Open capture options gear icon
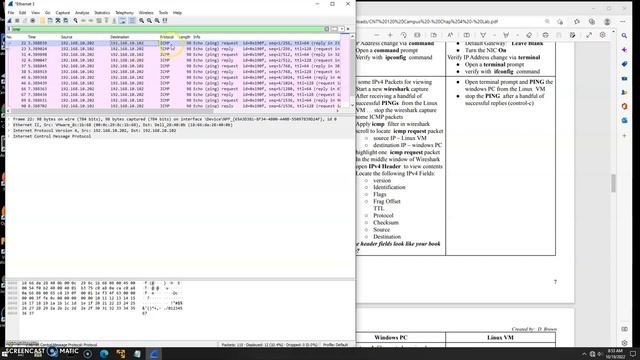The image size is (640, 360). tap(33, 20)
